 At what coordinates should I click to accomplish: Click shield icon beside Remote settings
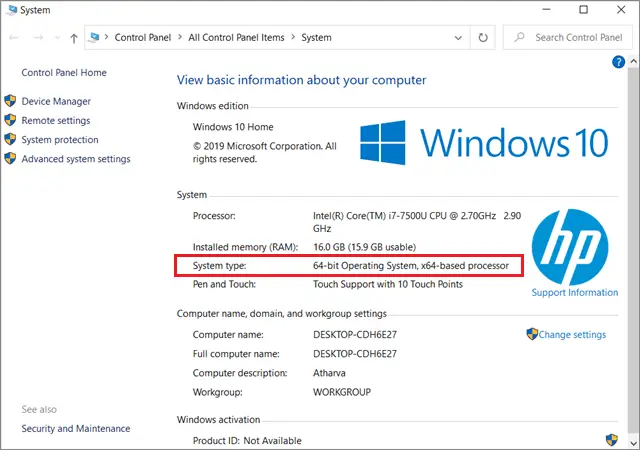coord(10,120)
